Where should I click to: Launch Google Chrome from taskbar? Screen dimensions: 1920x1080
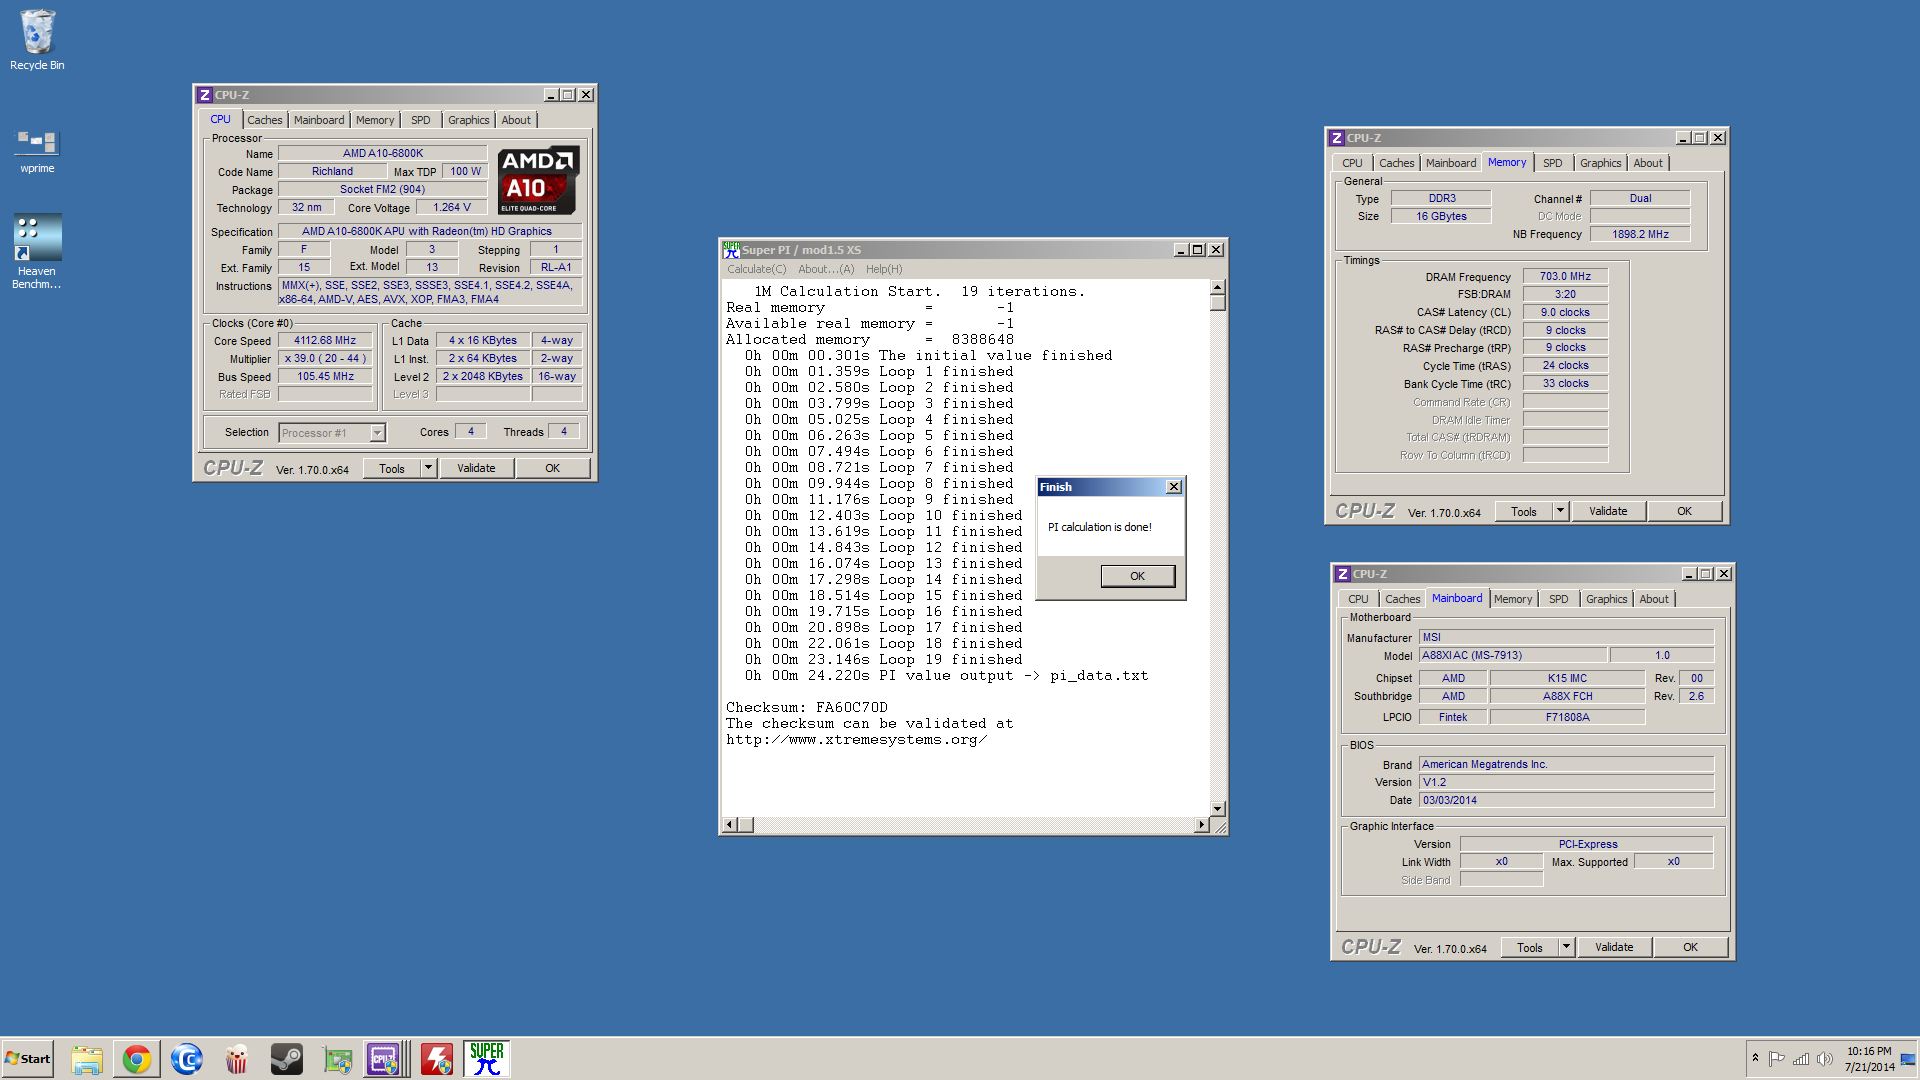137,1059
